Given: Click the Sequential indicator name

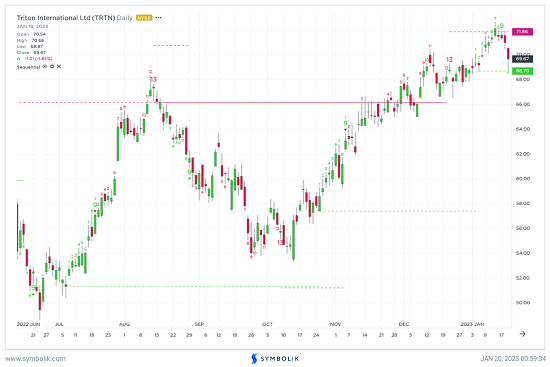Looking at the screenshot, I should [x=28, y=67].
